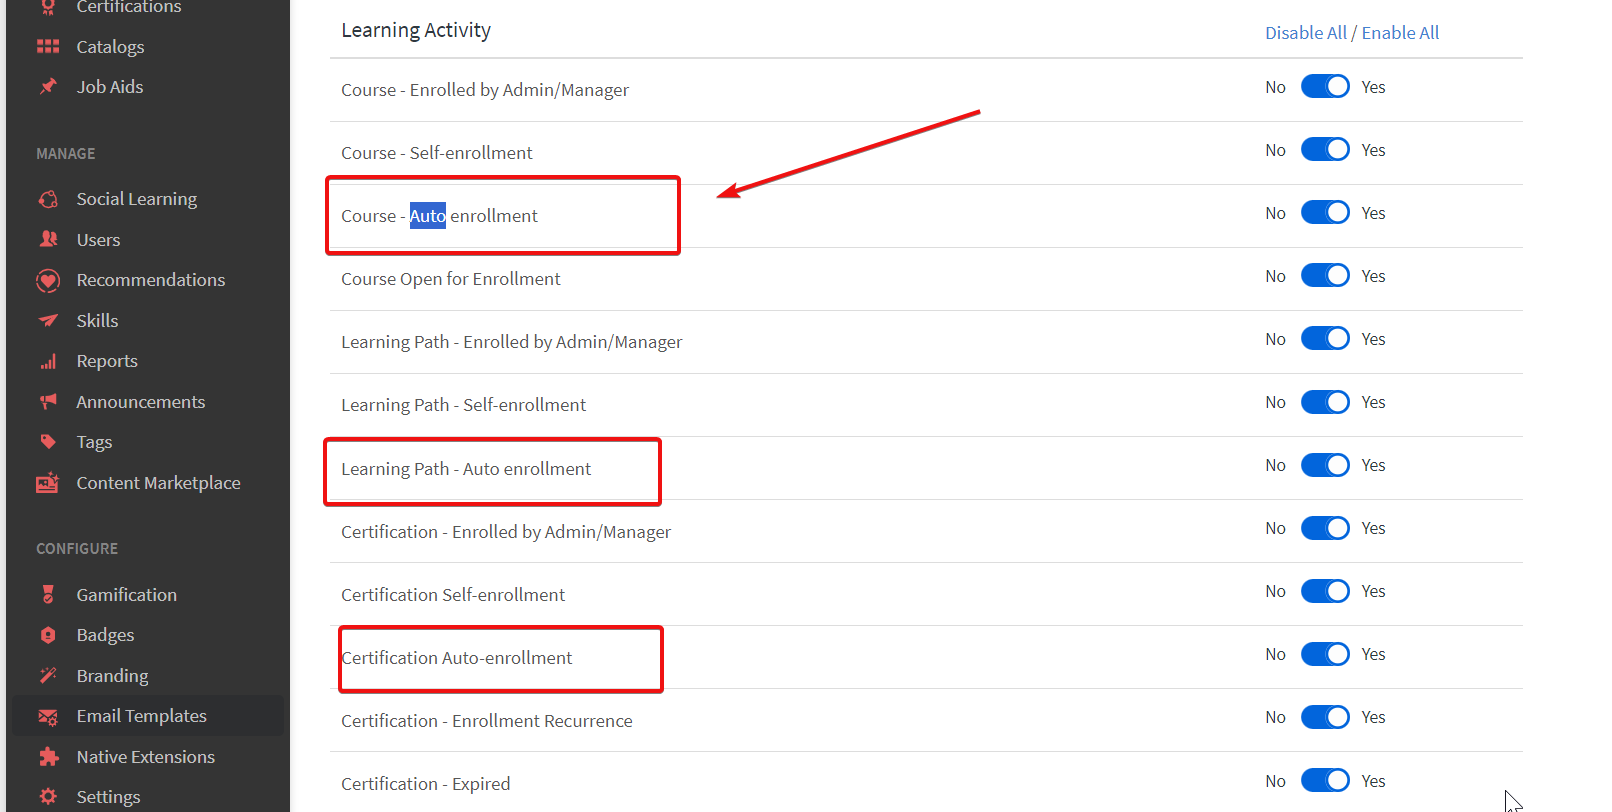The height and width of the screenshot is (812, 1612).
Task: Turn off Certification Auto-enrollment toggle
Action: click(1325, 654)
